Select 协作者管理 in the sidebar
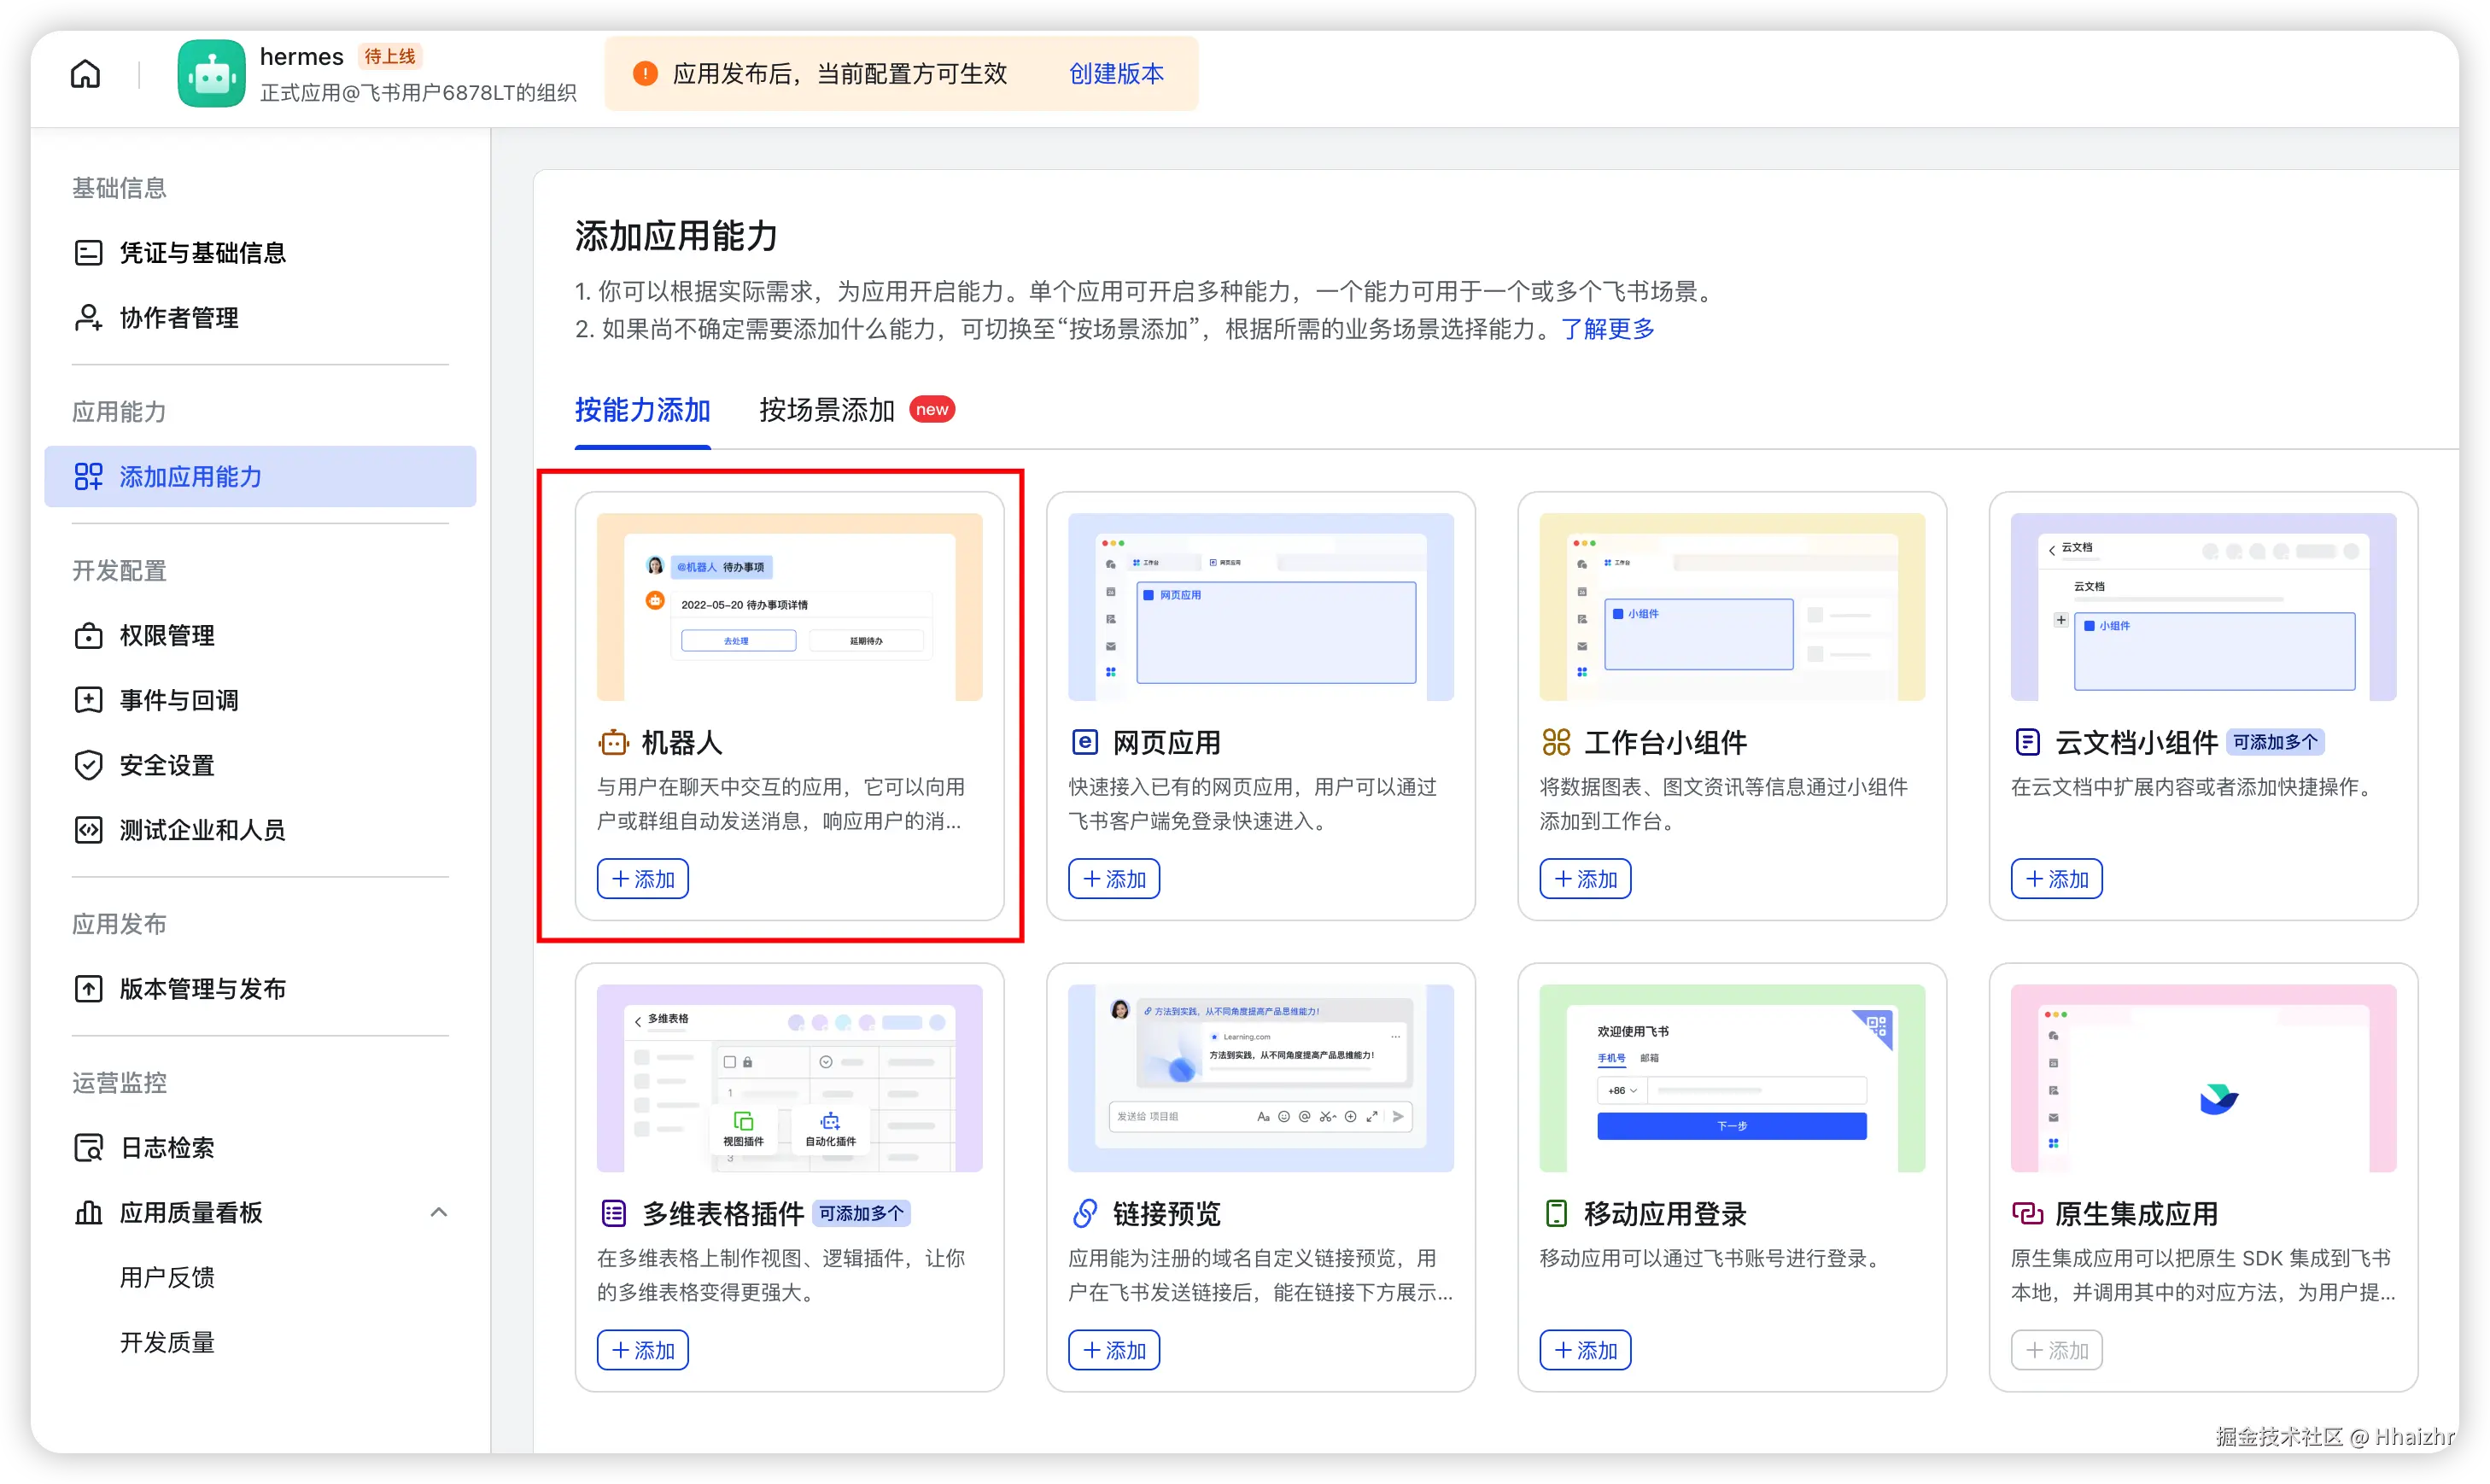Viewport: 2490px width, 1484px height. click(x=178, y=318)
